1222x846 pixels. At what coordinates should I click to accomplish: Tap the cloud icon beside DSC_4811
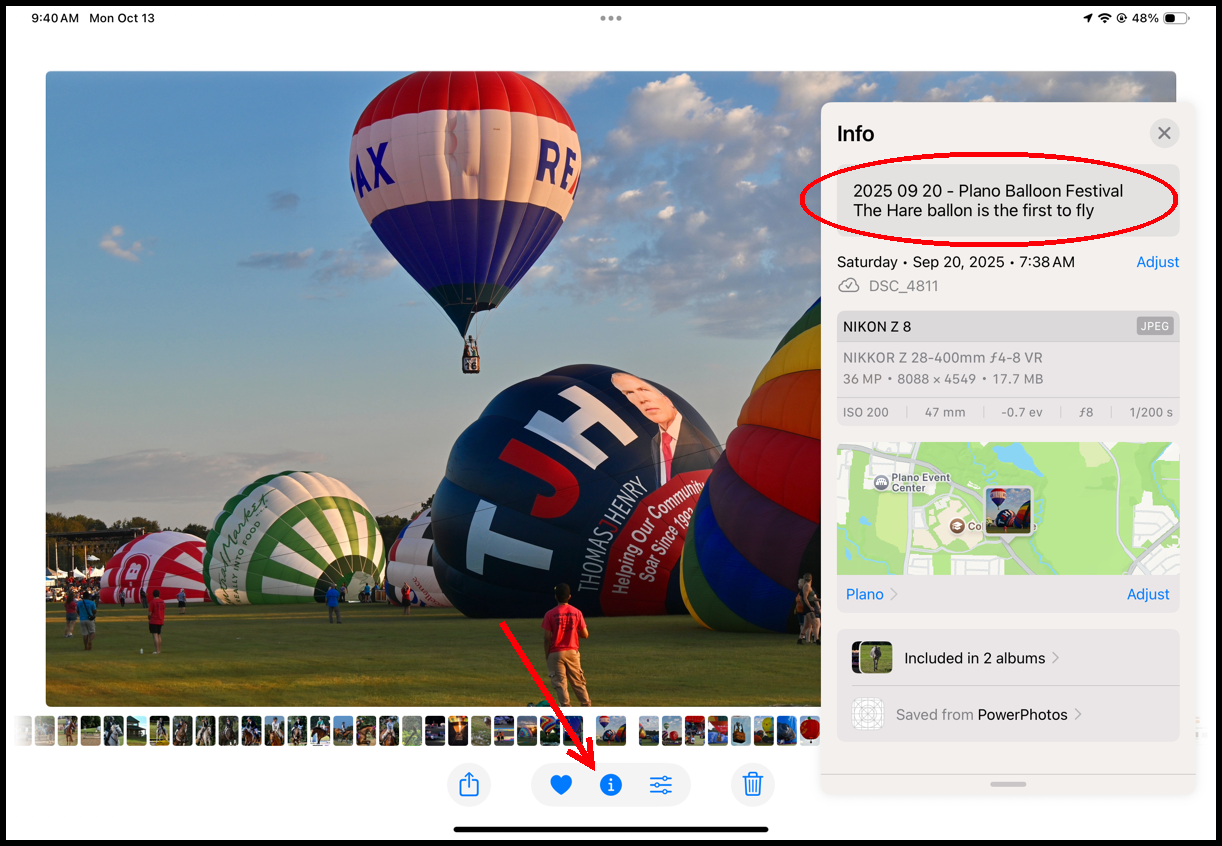pos(848,286)
